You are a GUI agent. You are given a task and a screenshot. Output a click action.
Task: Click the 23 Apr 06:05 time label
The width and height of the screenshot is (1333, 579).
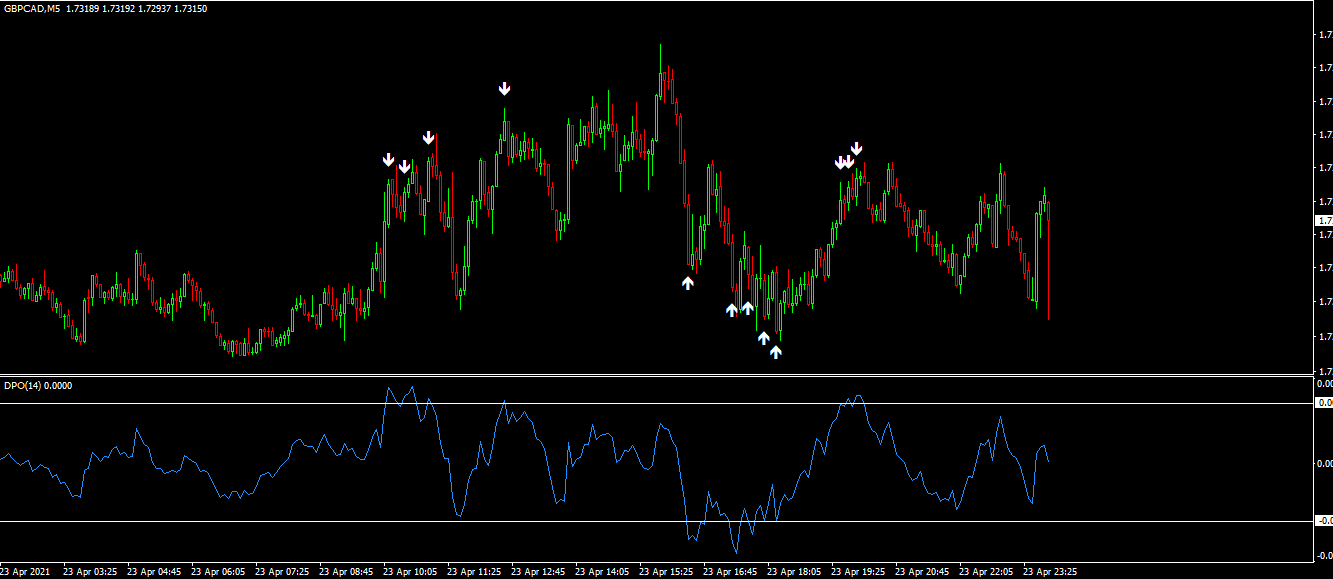tap(218, 573)
